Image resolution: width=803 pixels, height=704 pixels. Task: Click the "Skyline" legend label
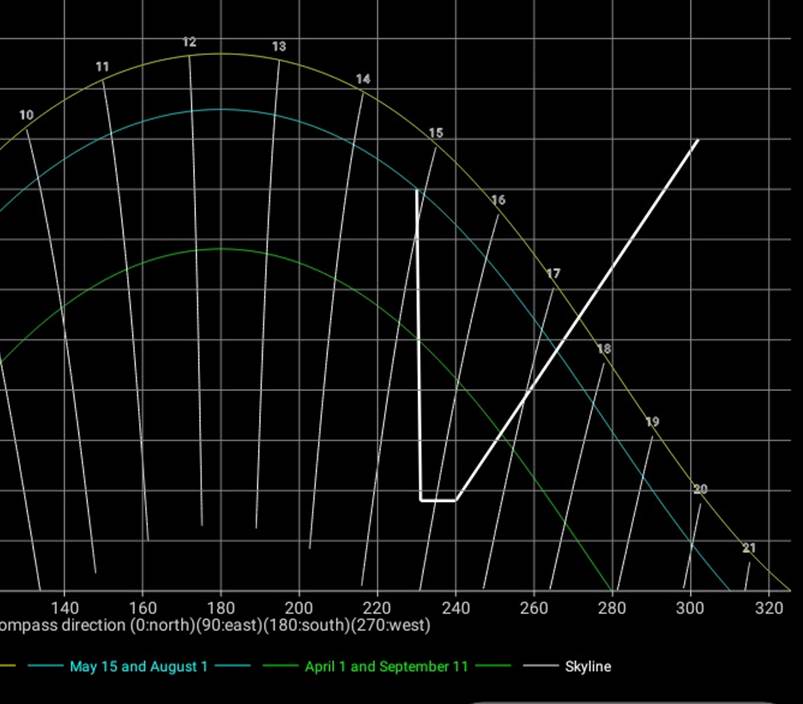pos(588,666)
